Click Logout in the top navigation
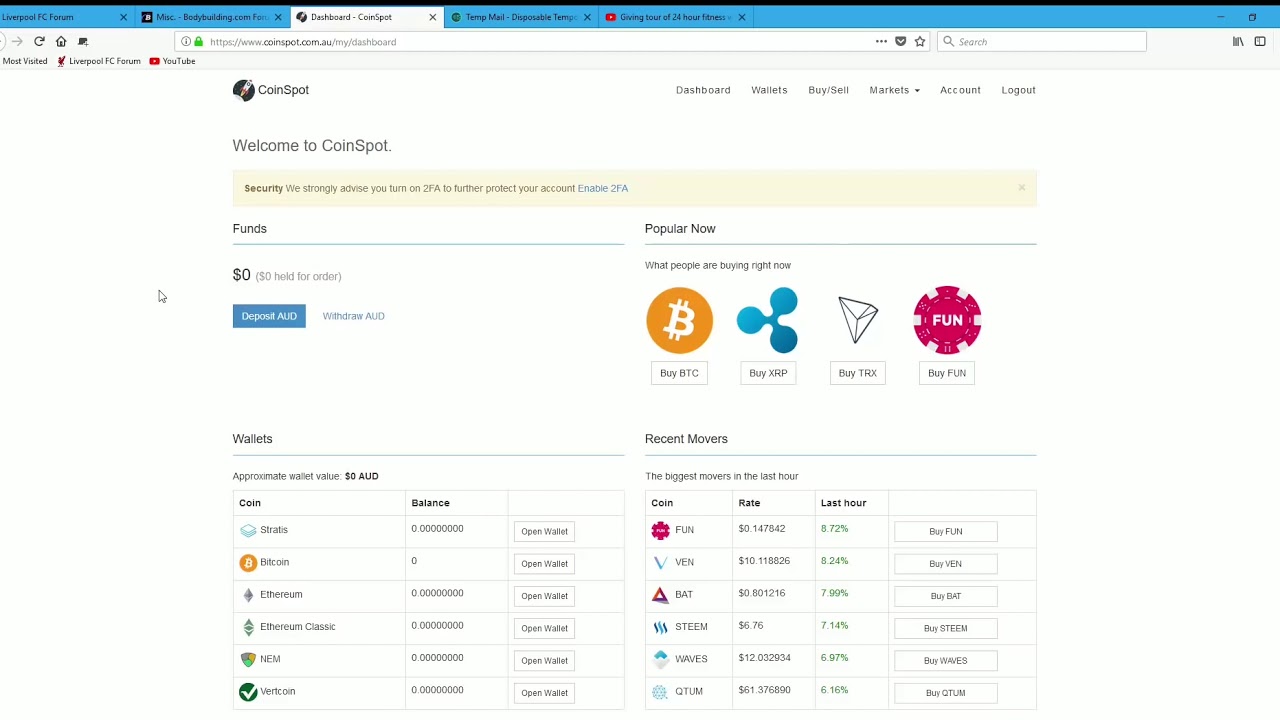The height and width of the screenshot is (720, 1280). coord(1018,90)
